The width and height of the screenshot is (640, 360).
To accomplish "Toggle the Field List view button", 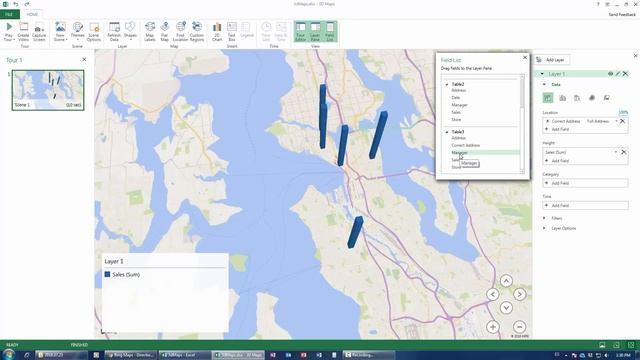I will point(330,31).
